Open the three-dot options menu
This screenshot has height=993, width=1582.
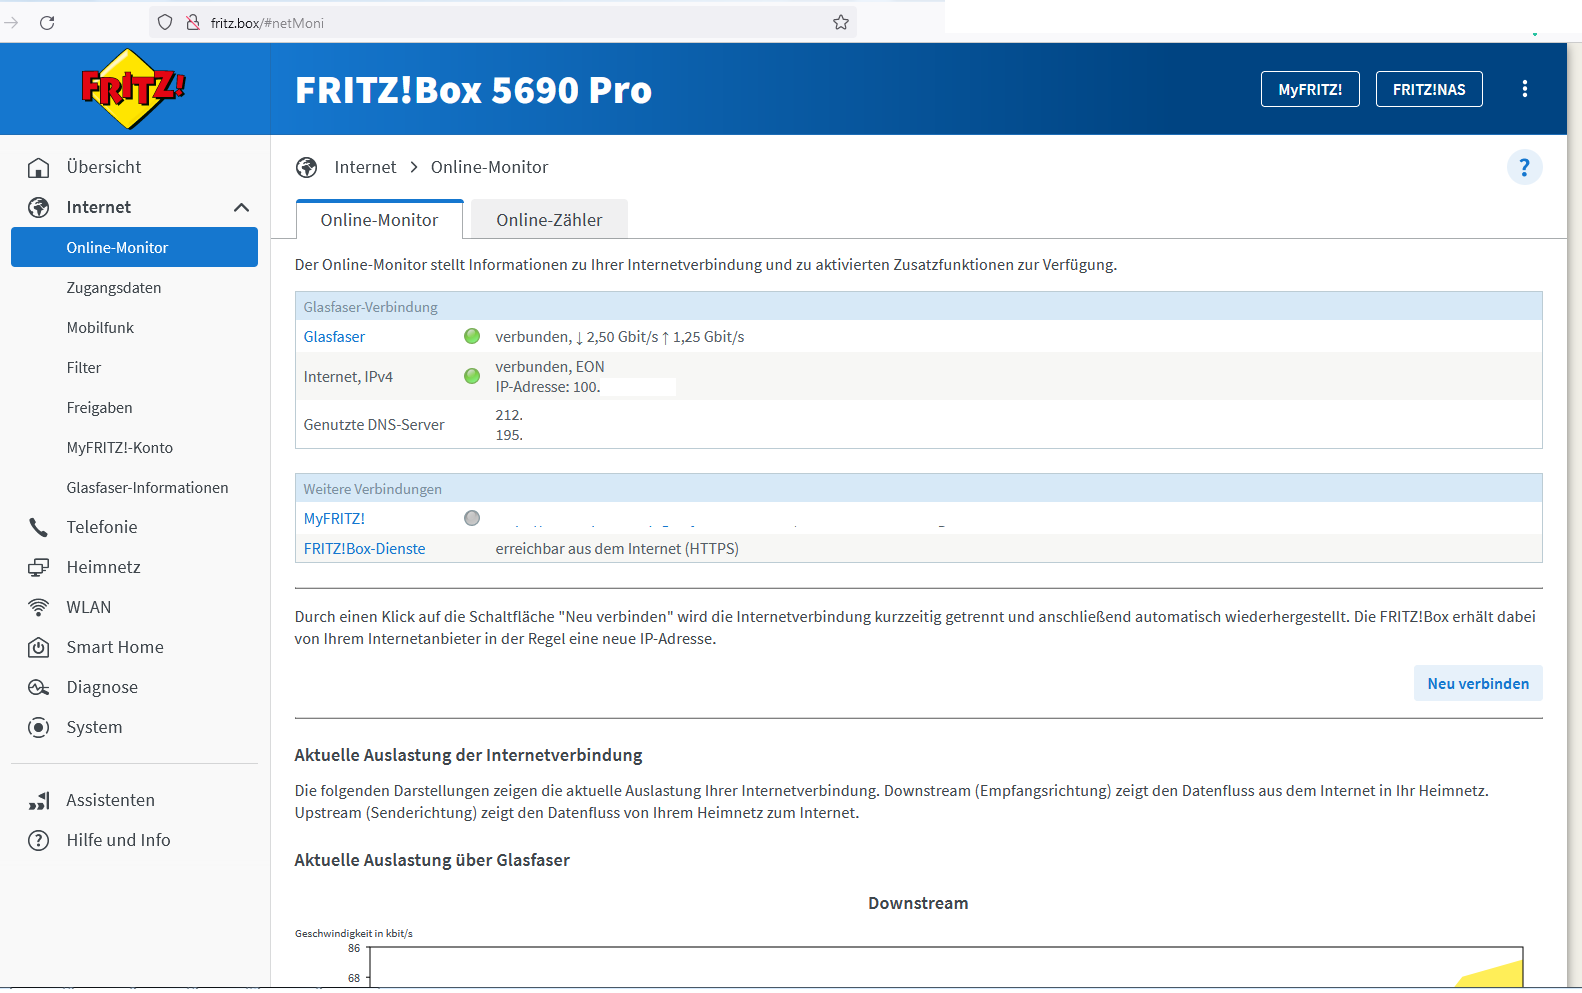1525,89
